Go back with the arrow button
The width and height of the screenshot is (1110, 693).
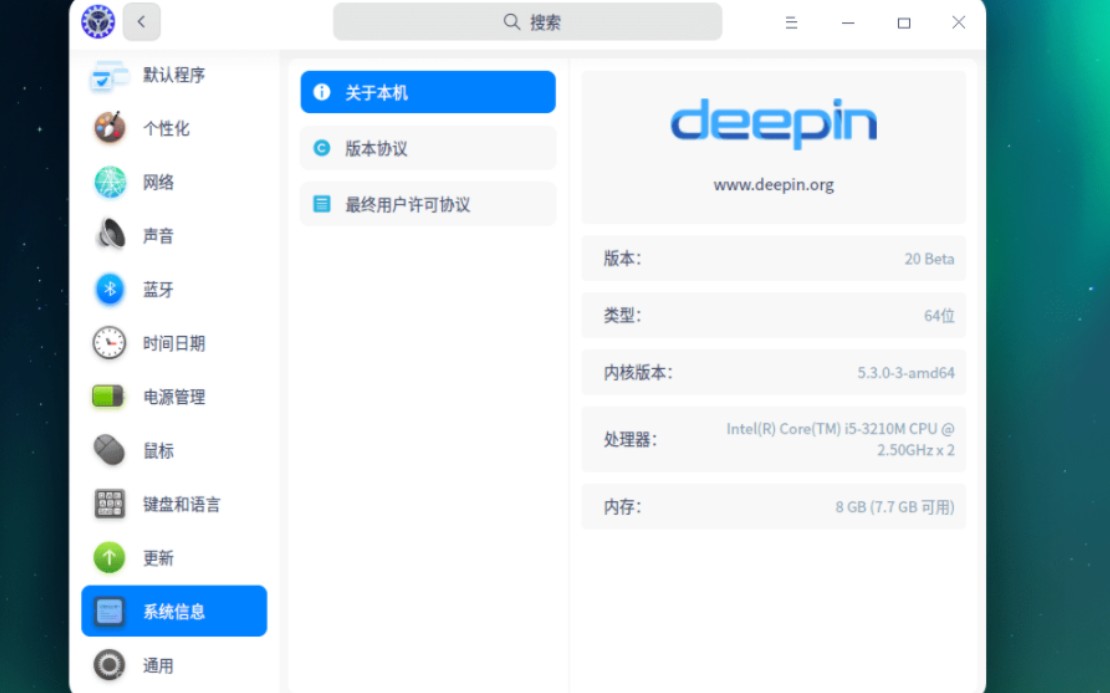point(142,22)
